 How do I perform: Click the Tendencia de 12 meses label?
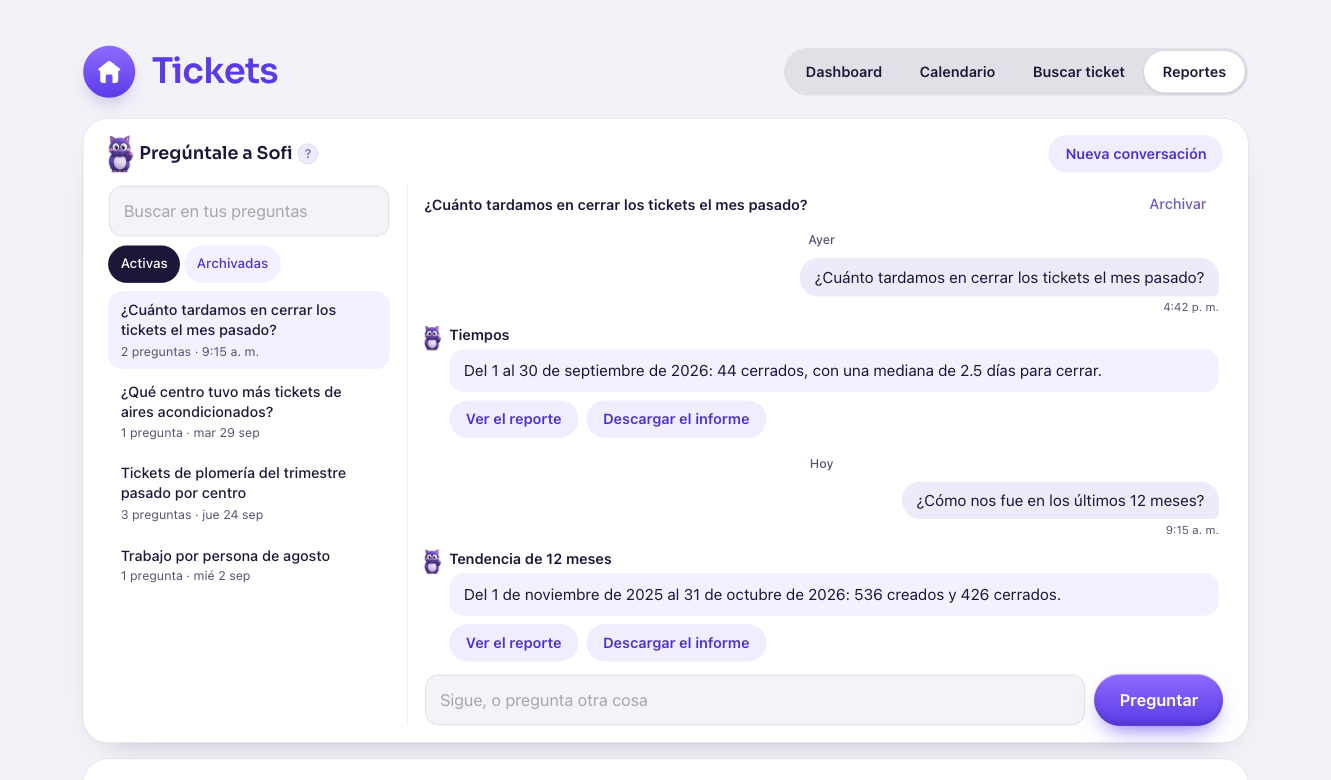coord(530,559)
